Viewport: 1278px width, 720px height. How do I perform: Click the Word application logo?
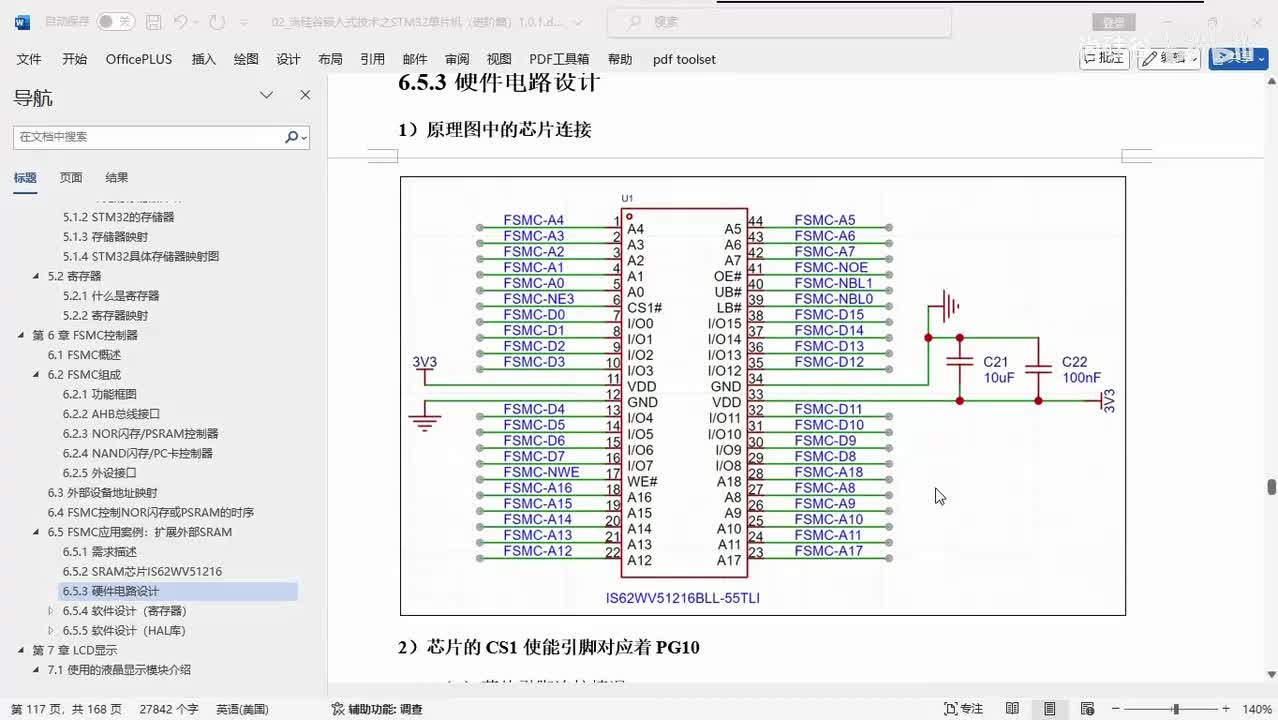[22, 22]
